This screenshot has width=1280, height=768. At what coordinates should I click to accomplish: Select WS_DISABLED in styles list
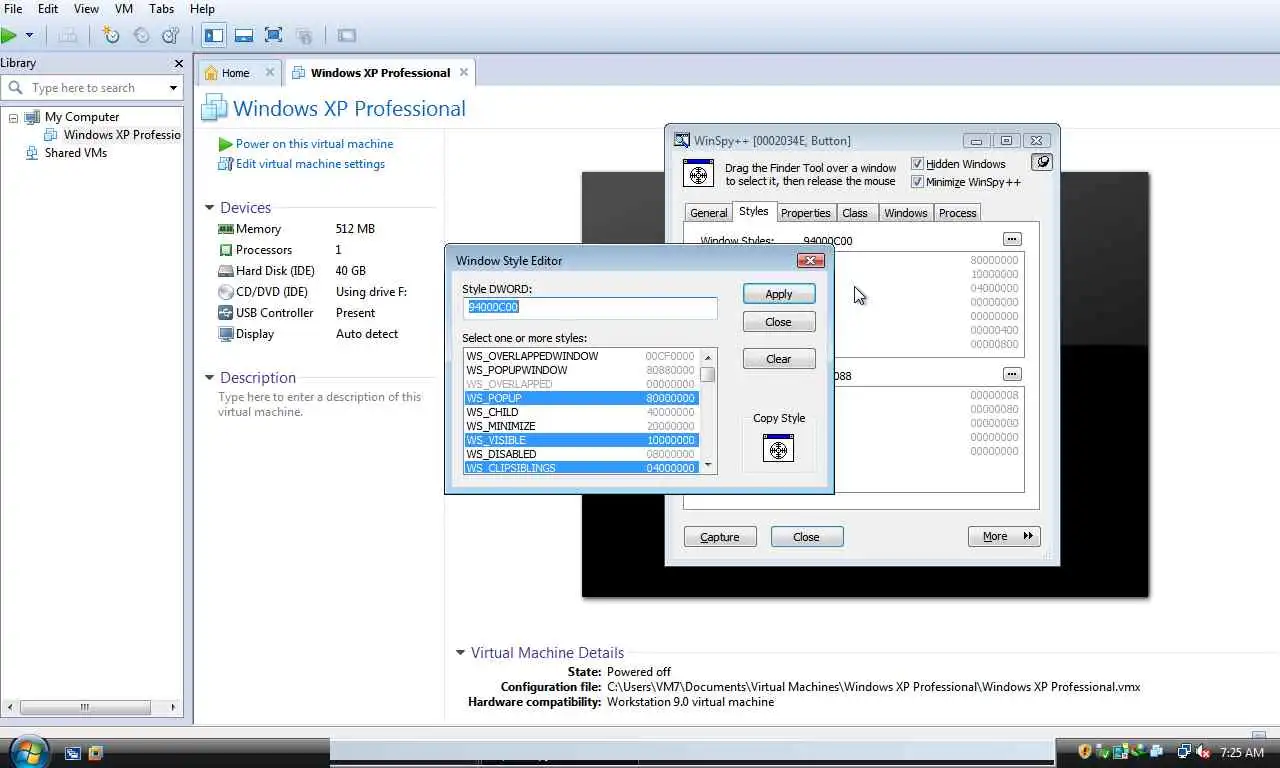click(x=581, y=454)
